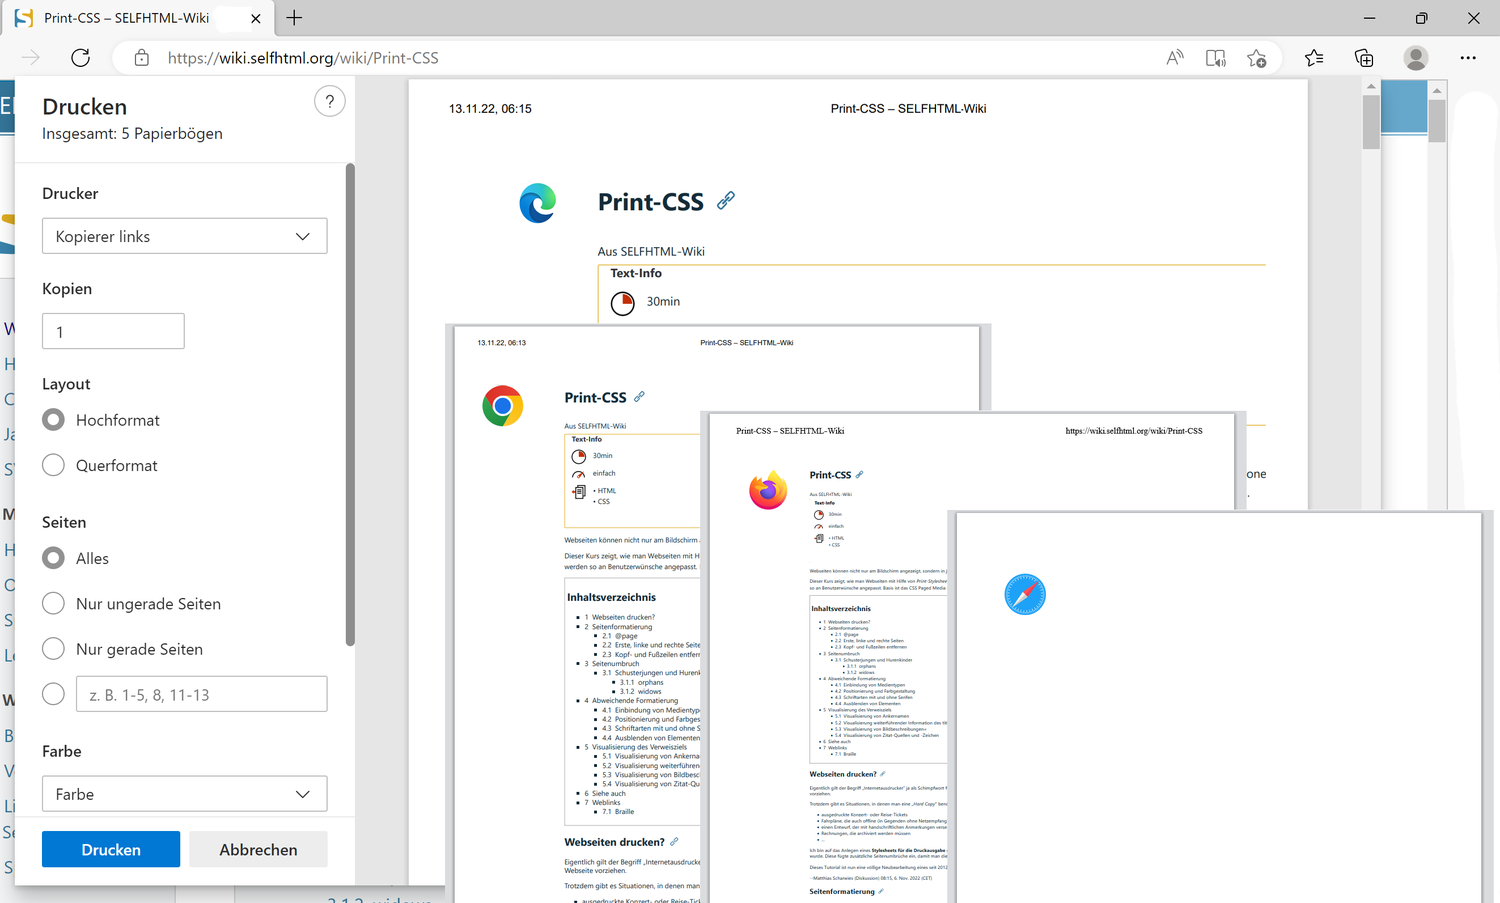Image resolution: width=1500 pixels, height=903 pixels.
Task: Open immersive reader icon
Action: 1216,58
